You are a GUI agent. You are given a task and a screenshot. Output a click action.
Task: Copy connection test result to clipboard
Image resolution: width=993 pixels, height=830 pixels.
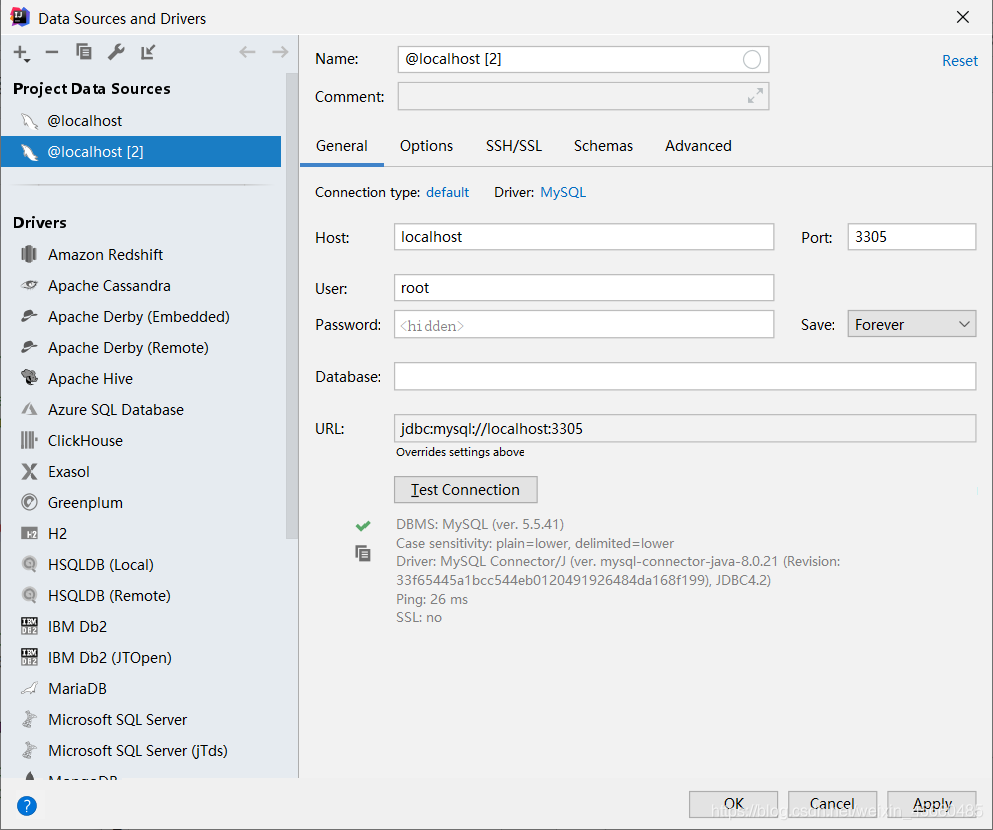[363, 554]
